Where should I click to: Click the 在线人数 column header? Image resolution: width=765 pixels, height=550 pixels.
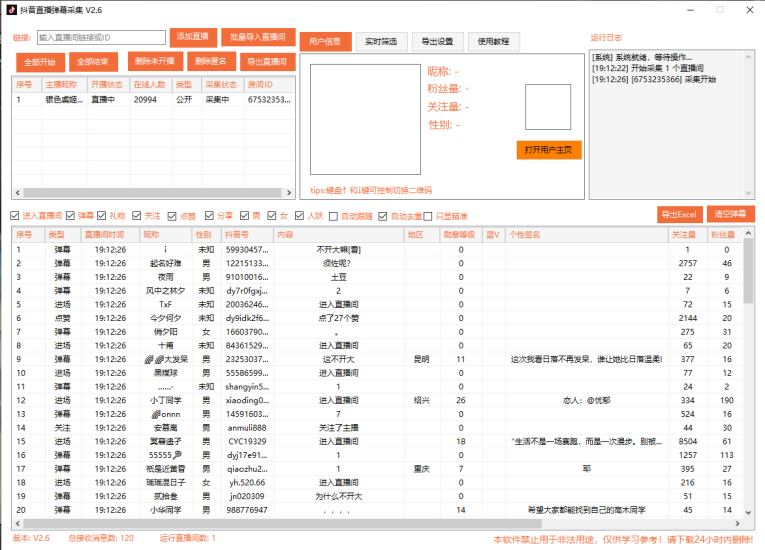tap(151, 84)
